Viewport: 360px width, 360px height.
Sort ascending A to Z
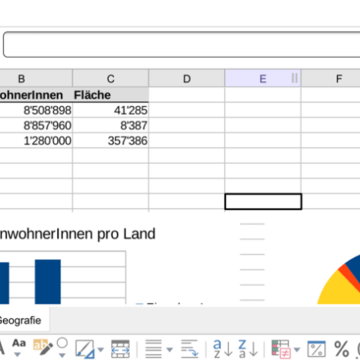[x=223, y=349]
